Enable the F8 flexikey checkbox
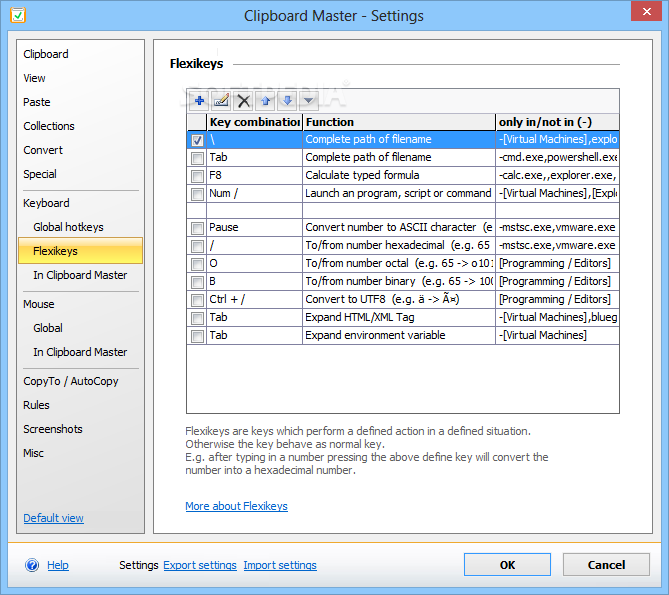669x595 pixels. click(x=197, y=176)
